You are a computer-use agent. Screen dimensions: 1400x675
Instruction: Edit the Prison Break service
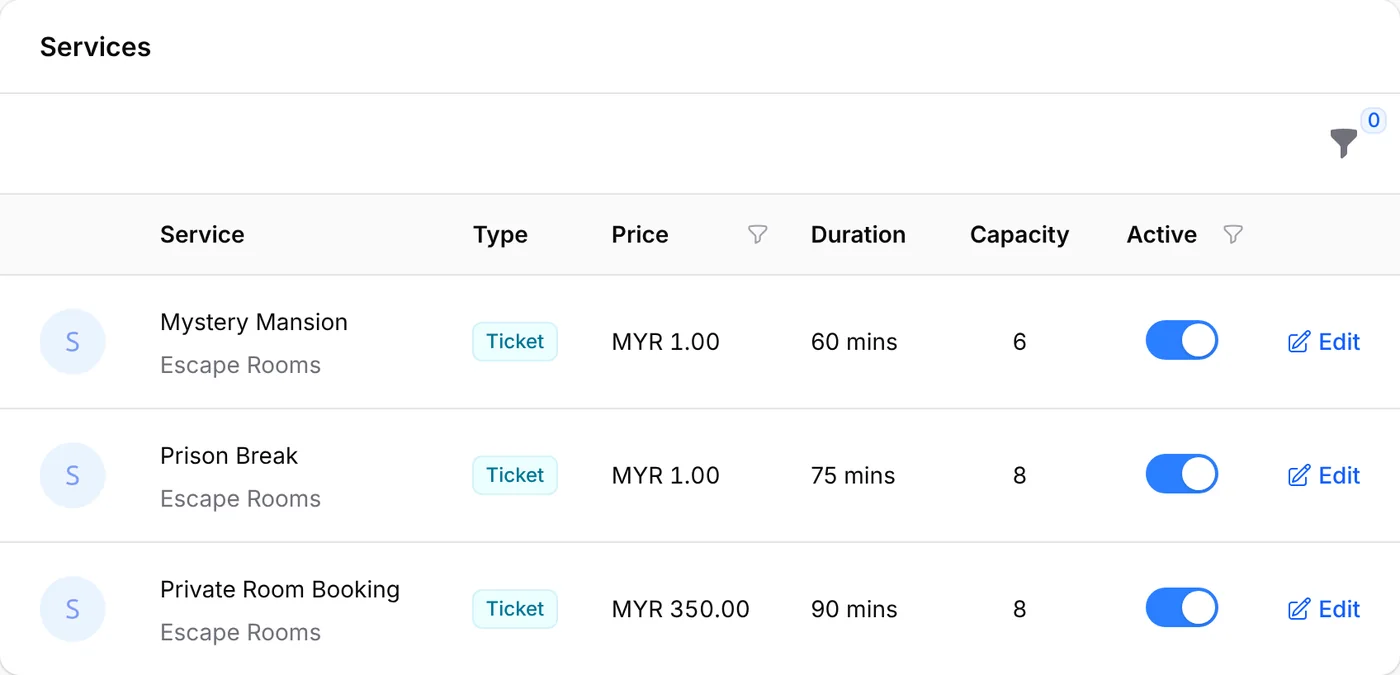coord(1324,476)
